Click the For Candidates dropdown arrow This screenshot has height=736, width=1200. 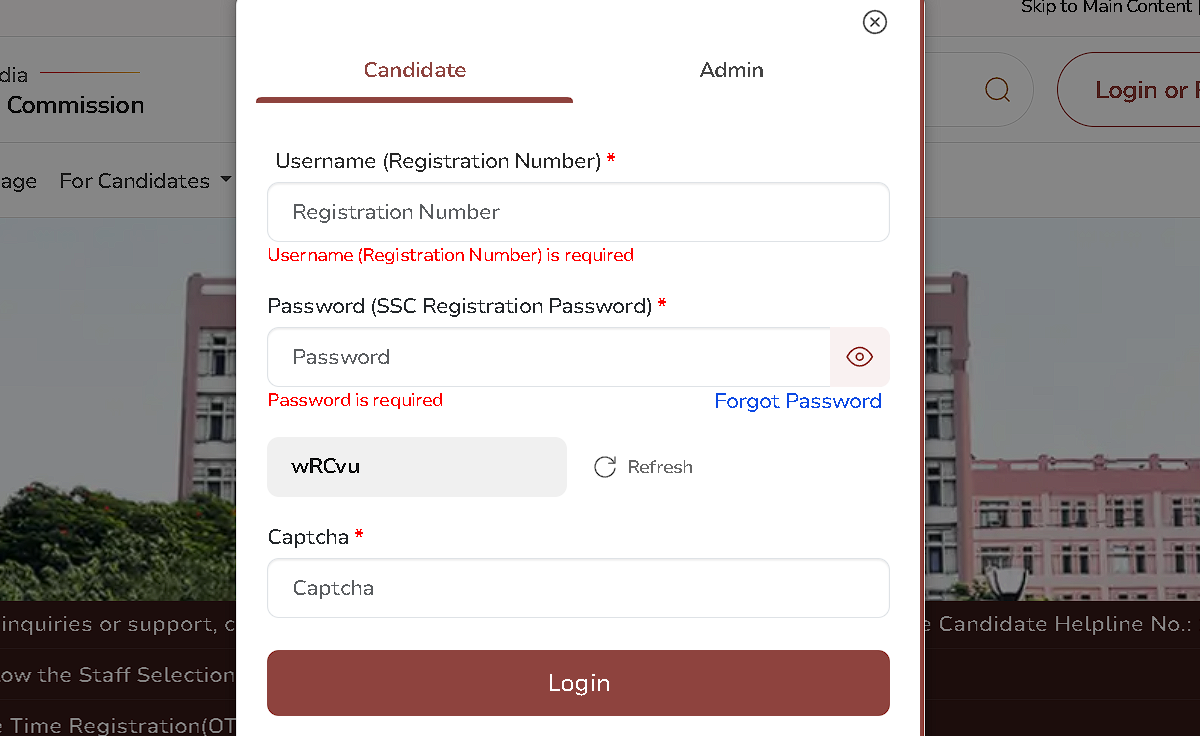pyautogui.click(x=226, y=180)
